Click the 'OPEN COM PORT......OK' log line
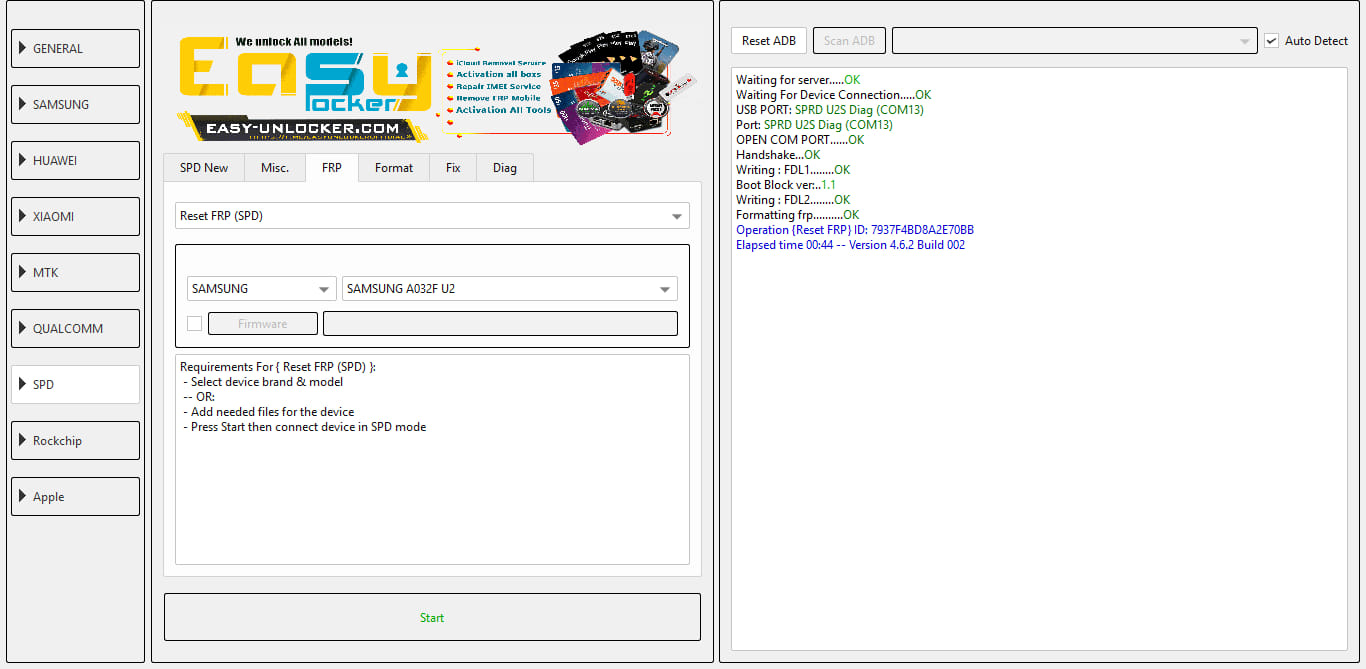1366x669 pixels. (800, 140)
